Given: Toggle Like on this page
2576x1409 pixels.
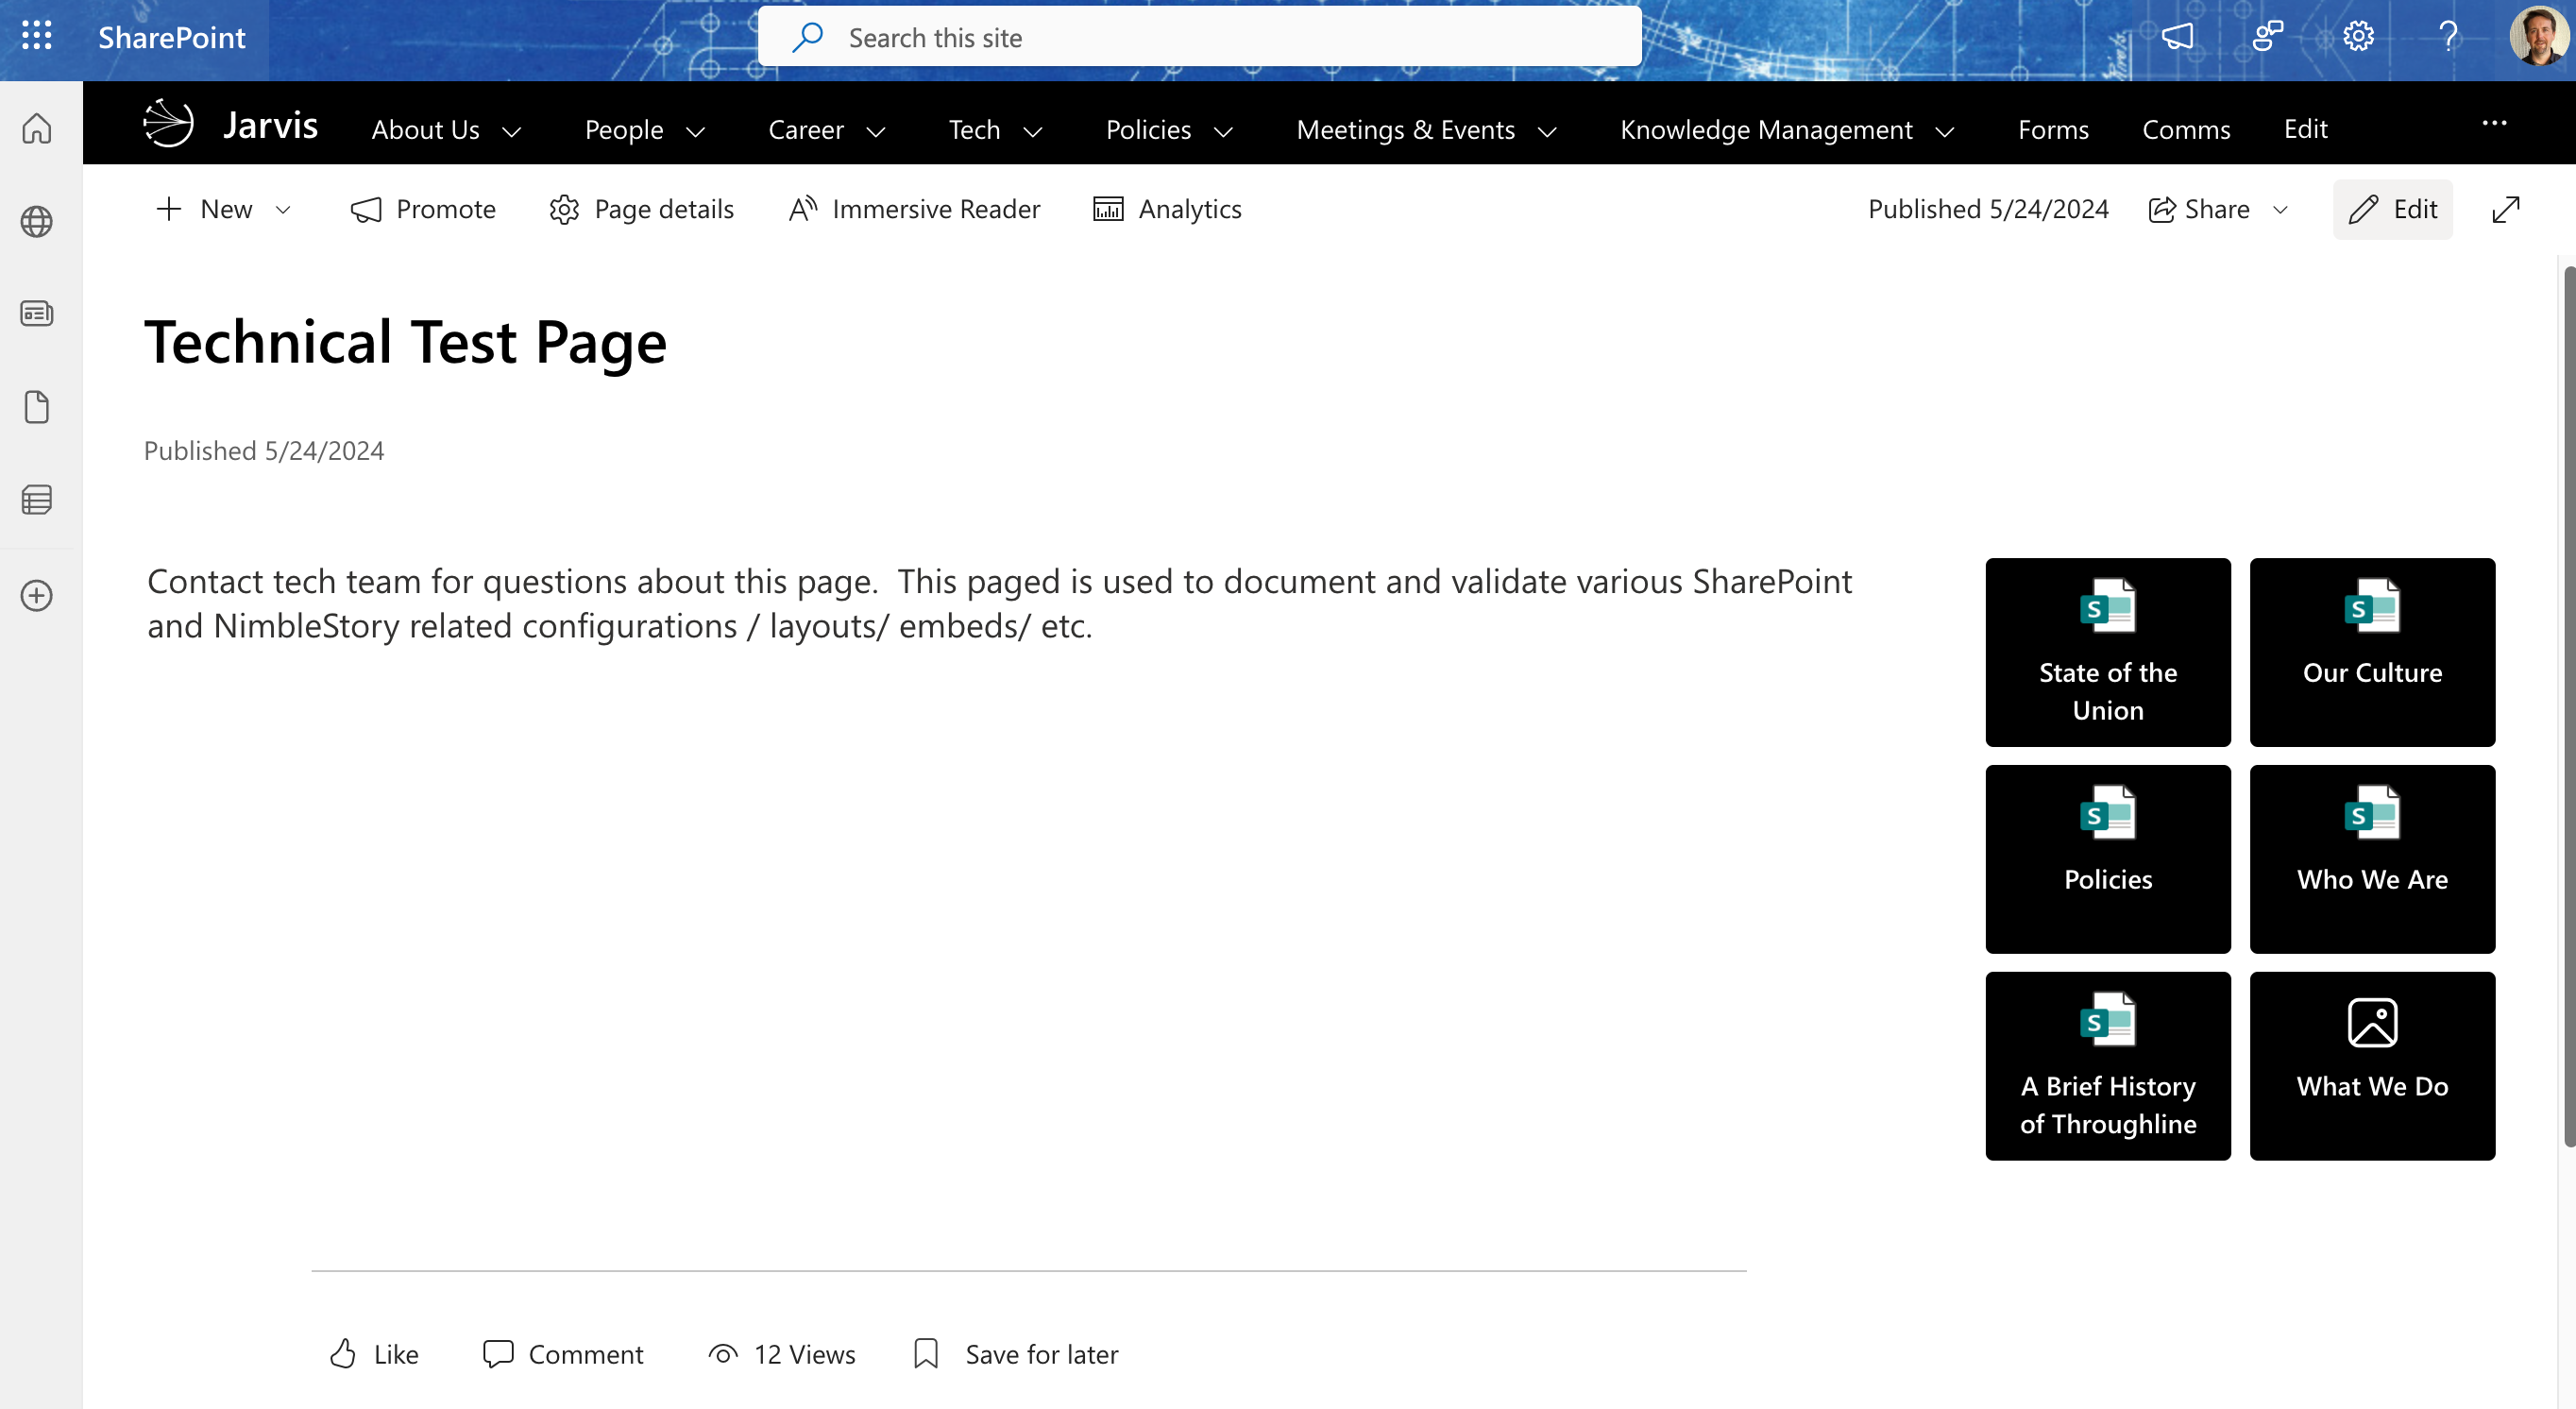Looking at the screenshot, I should (x=374, y=1353).
